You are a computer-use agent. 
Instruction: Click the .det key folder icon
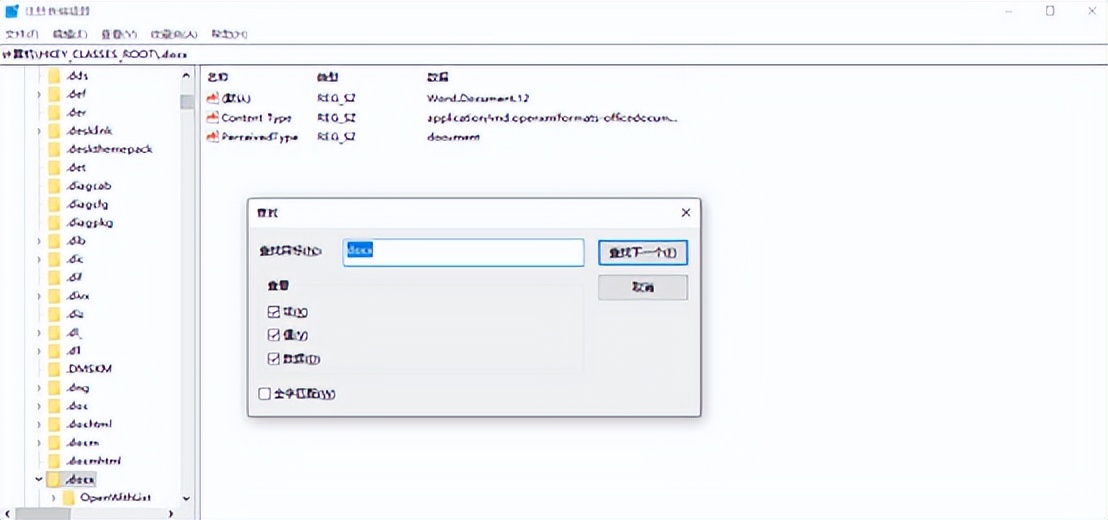pyautogui.click(x=54, y=167)
